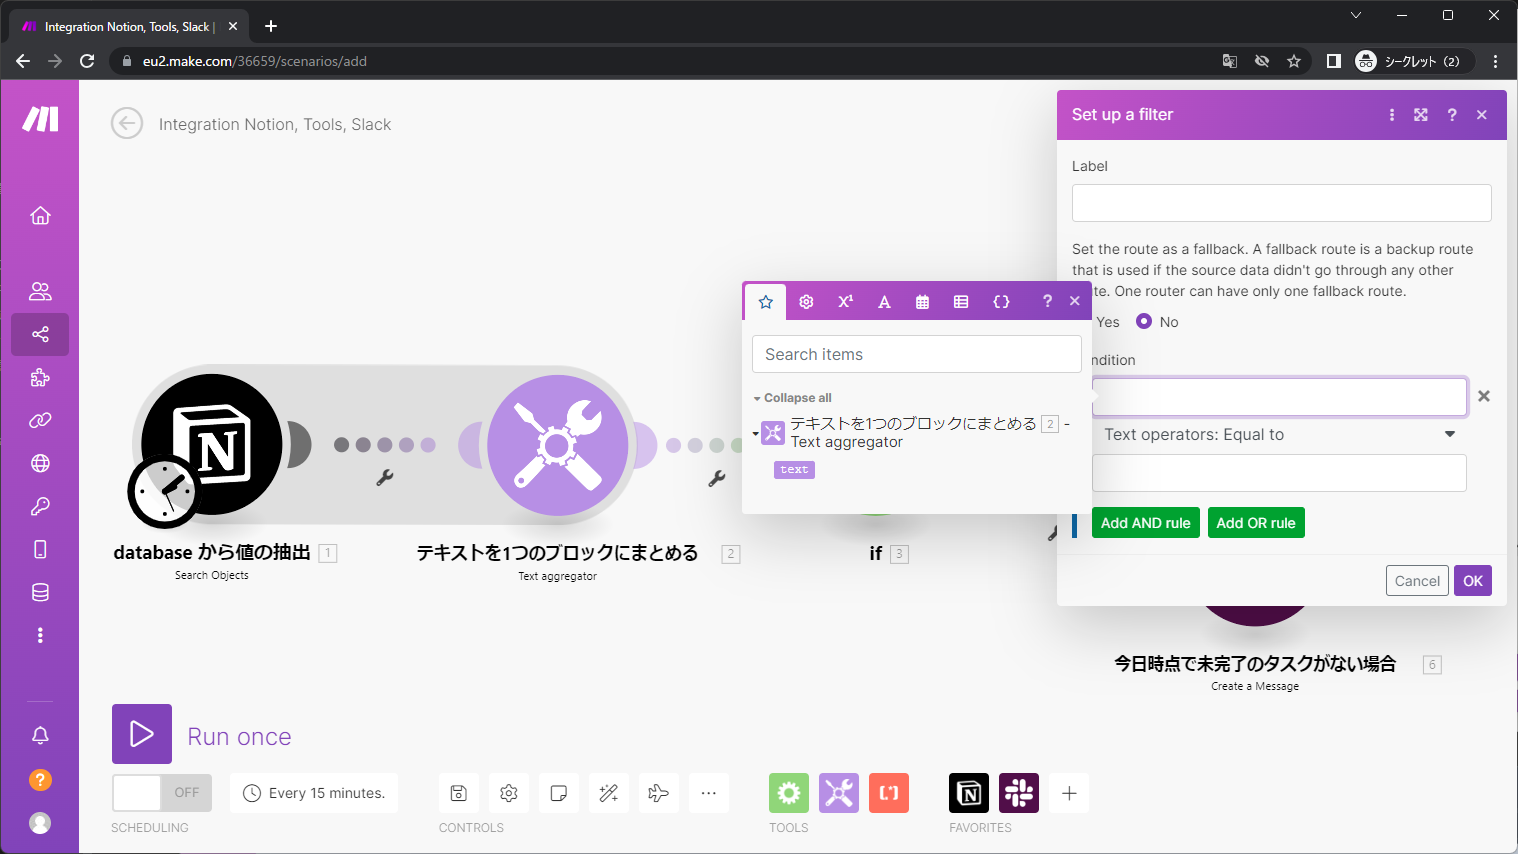The width and height of the screenshot is (1518, 854).
Task: Click the auto-align magic wand in Controls
Action: click(x=609, y=792)
